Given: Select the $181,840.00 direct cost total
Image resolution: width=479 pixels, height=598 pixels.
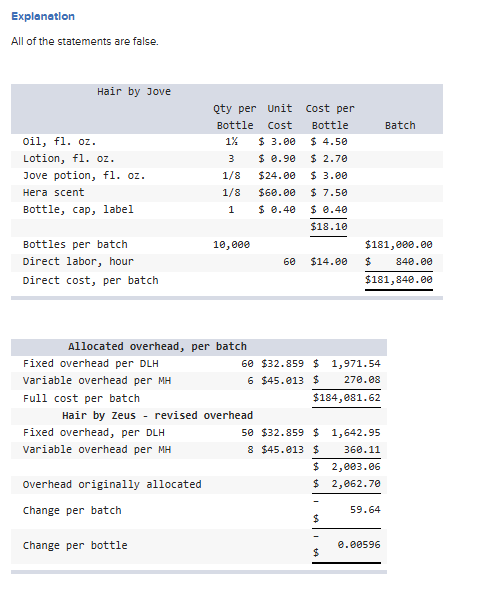Looking at the screenshot, I should tap(399, 280).
